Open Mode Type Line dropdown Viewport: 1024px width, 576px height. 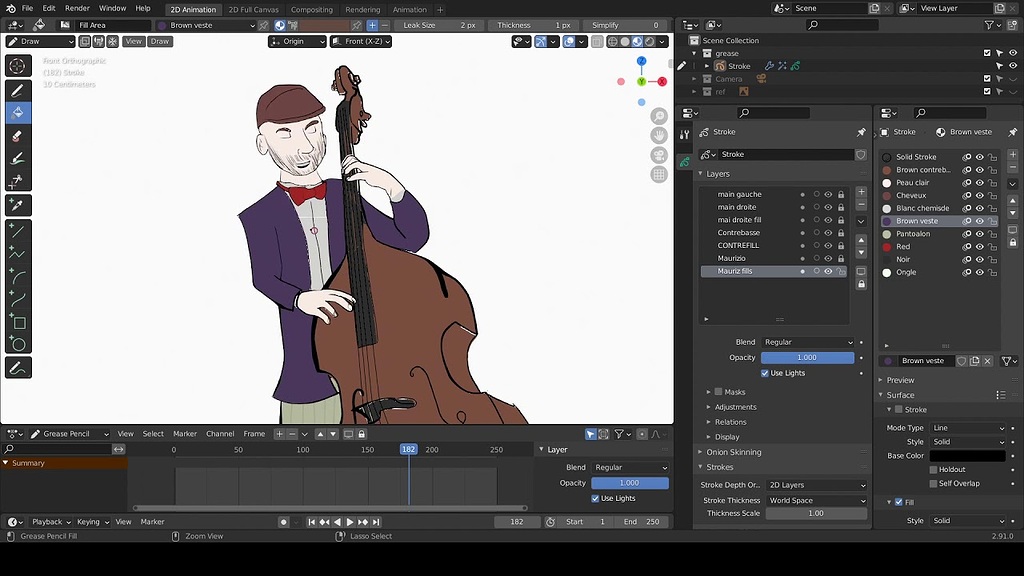tap(968, 428)
